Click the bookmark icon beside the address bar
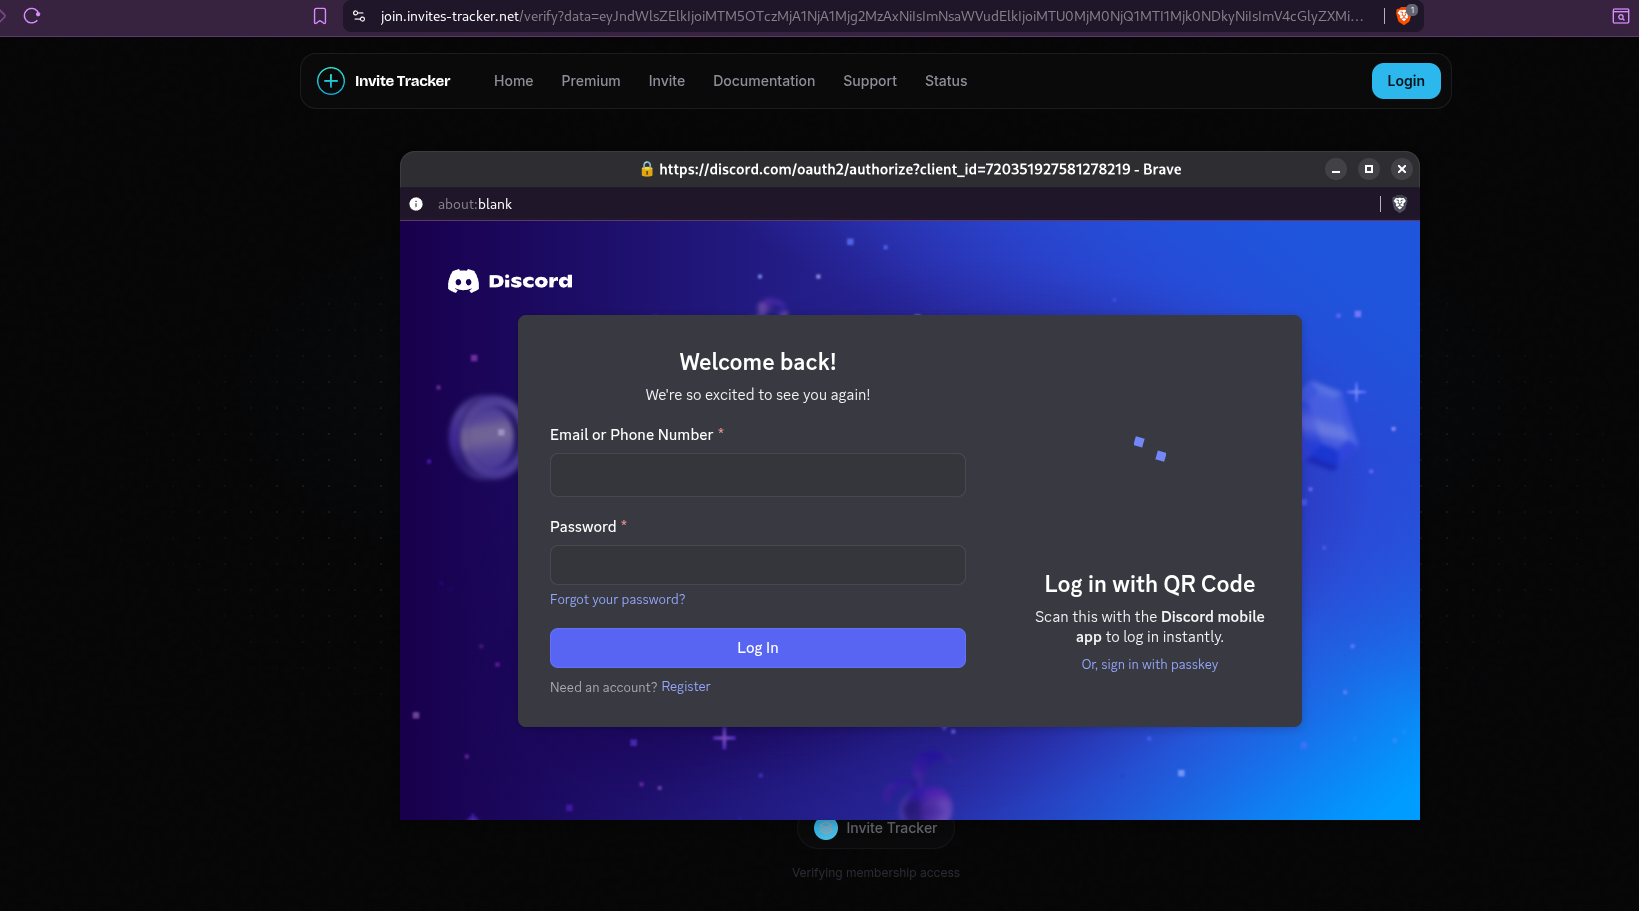 tap(320, 16)
